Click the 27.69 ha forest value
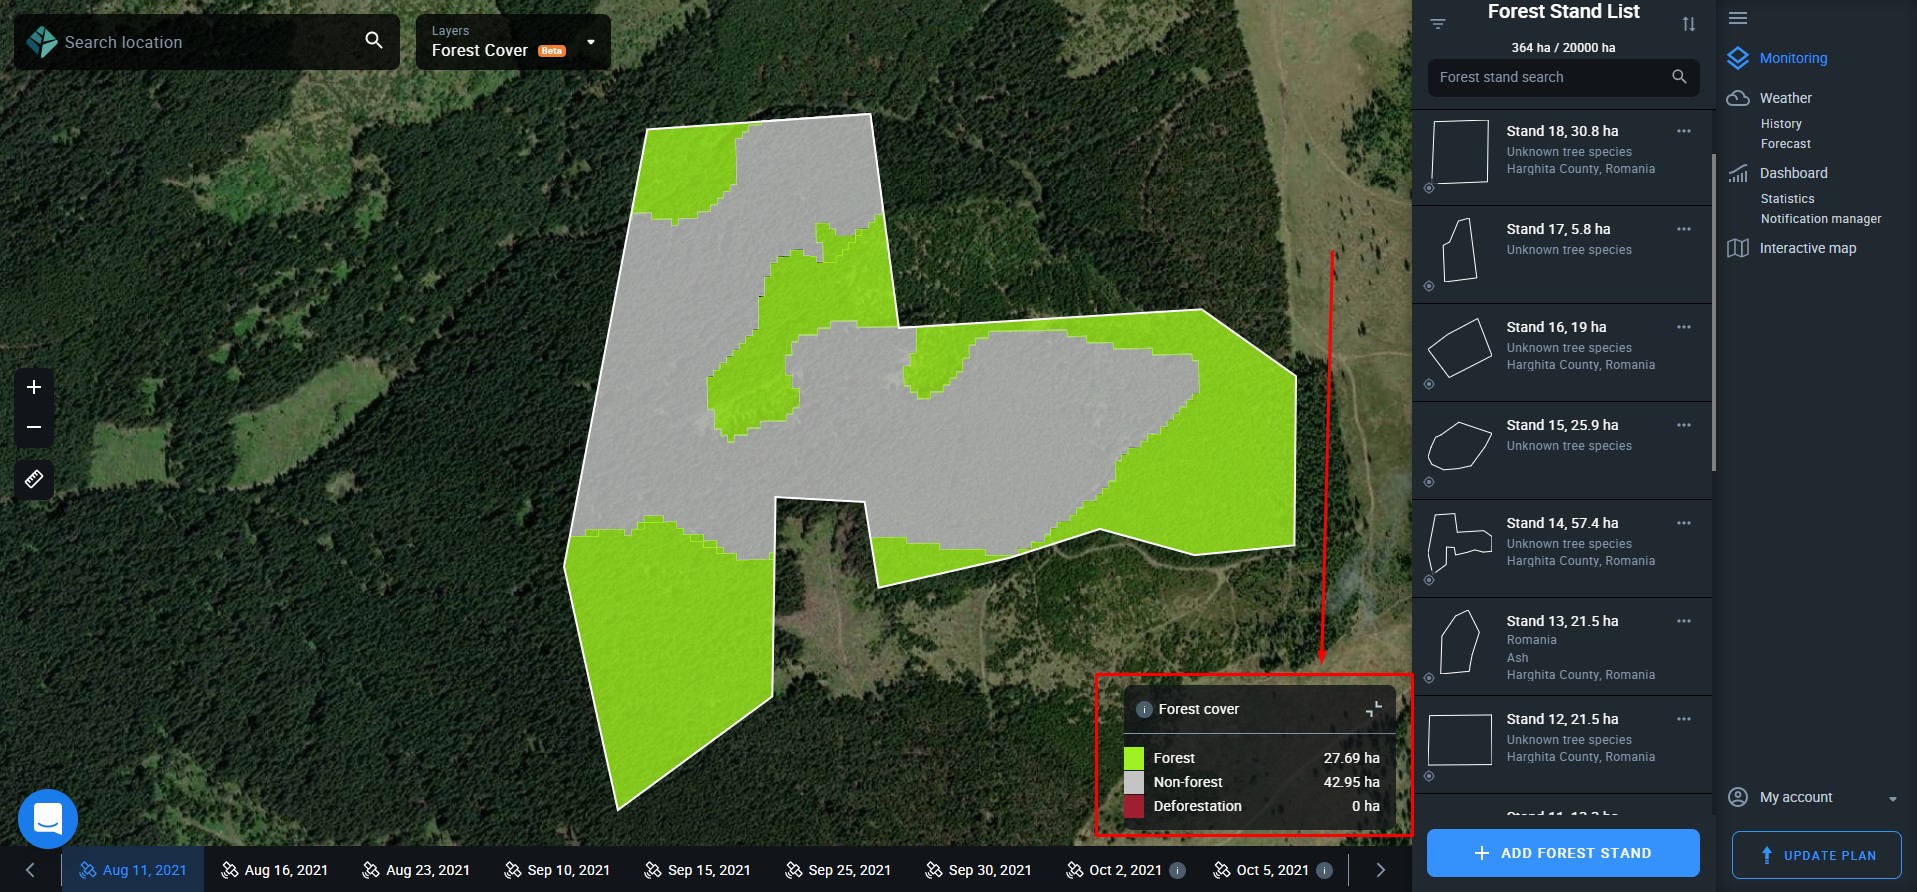Screen dimensions: 1917x892 point(1351,758)
